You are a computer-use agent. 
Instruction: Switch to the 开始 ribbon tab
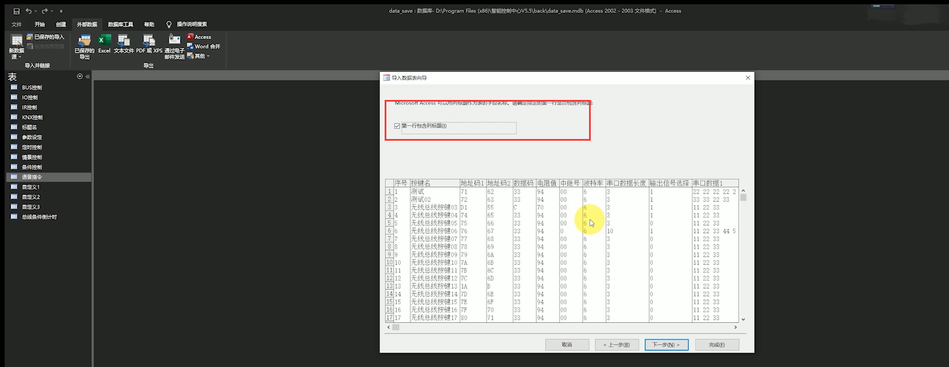coord(39,24)
